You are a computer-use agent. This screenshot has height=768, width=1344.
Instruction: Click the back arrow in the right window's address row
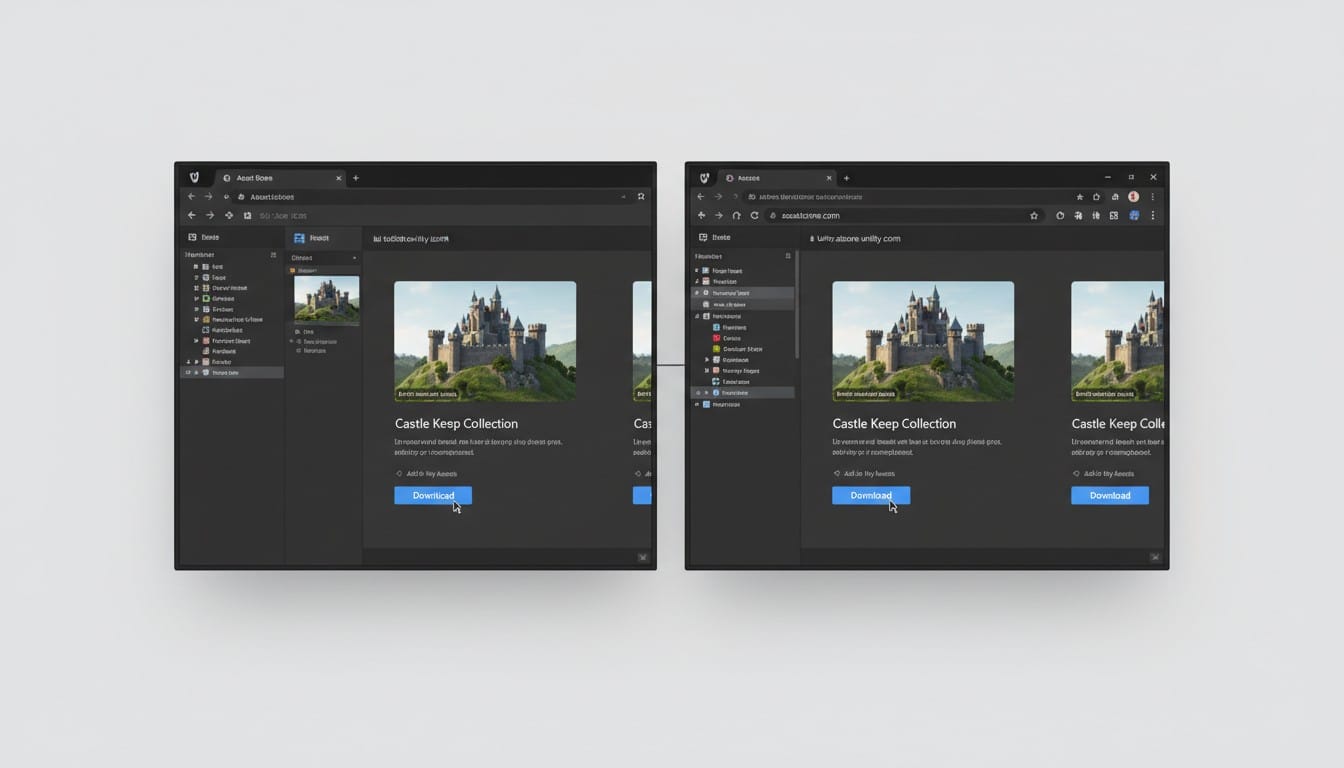702,215
